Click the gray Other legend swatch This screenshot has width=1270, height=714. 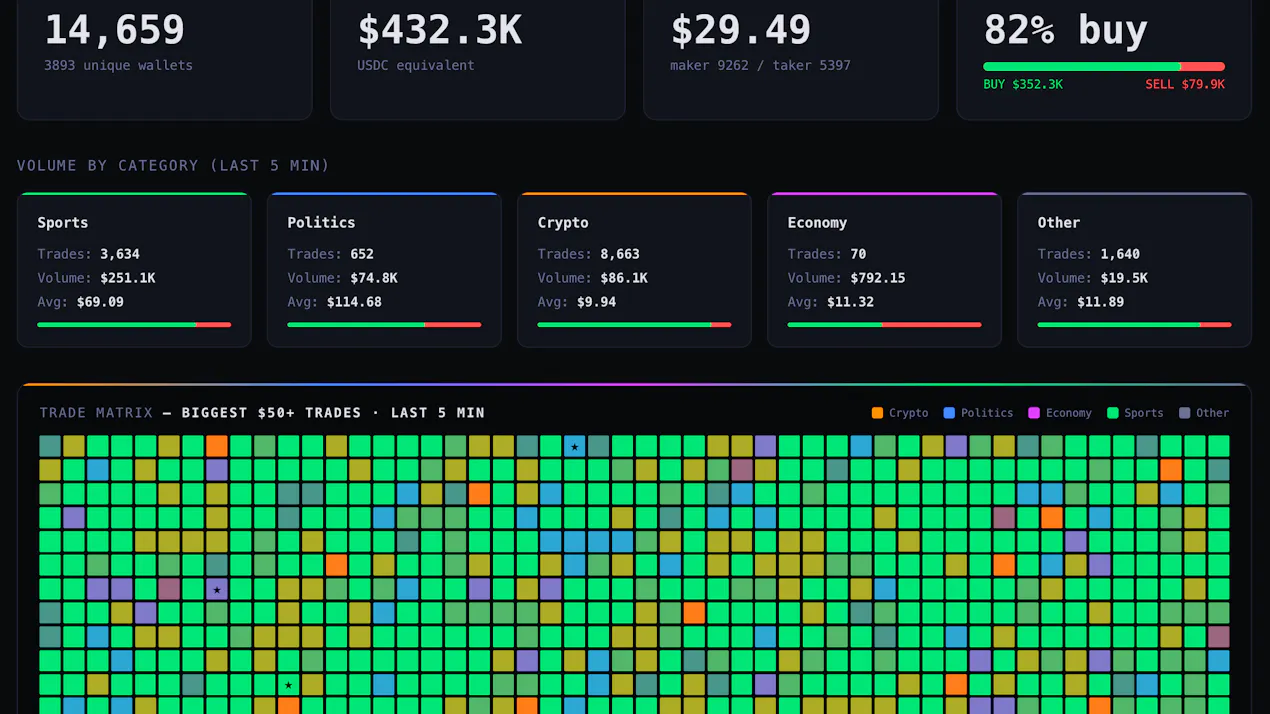[x=1185, y=413]
